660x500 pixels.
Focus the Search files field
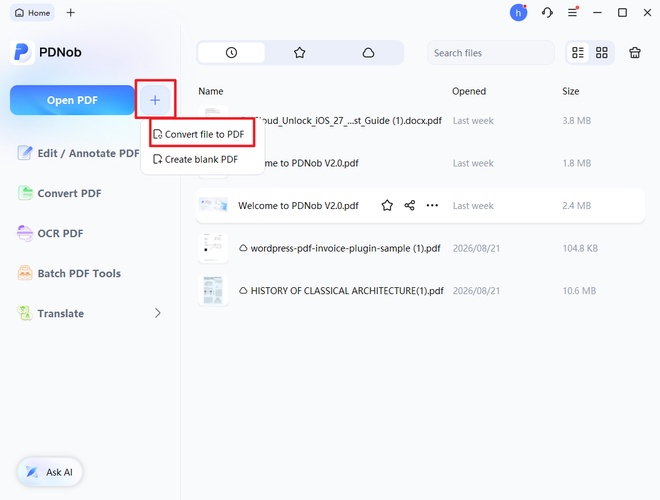pos(490,53)
